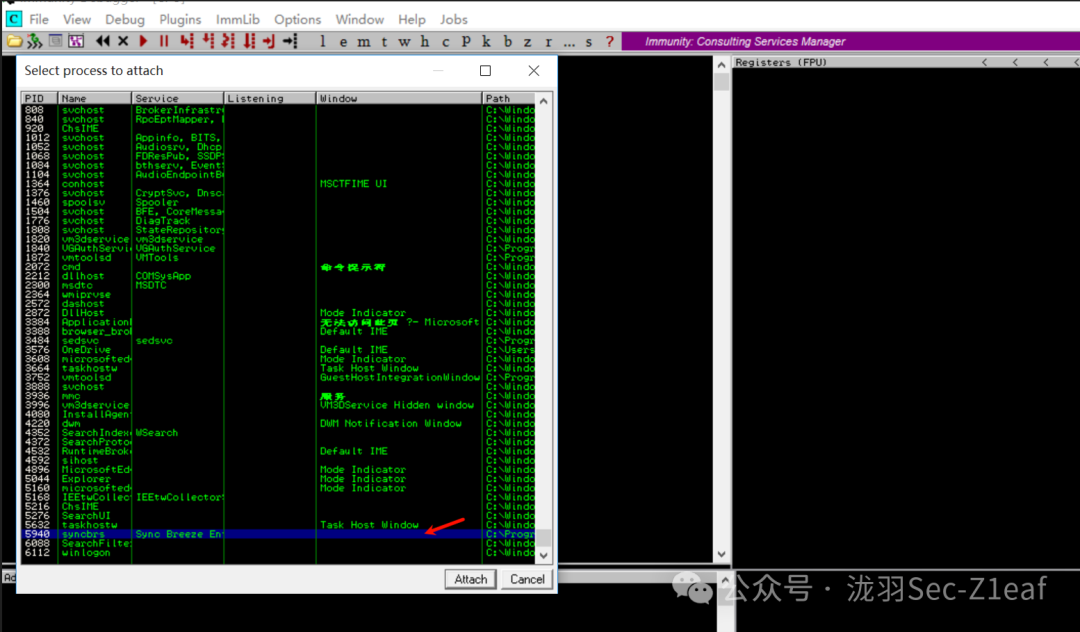The height and width of the screenshot is (632, 1080).
Task: Open the Debug menu
Action: 125,19
